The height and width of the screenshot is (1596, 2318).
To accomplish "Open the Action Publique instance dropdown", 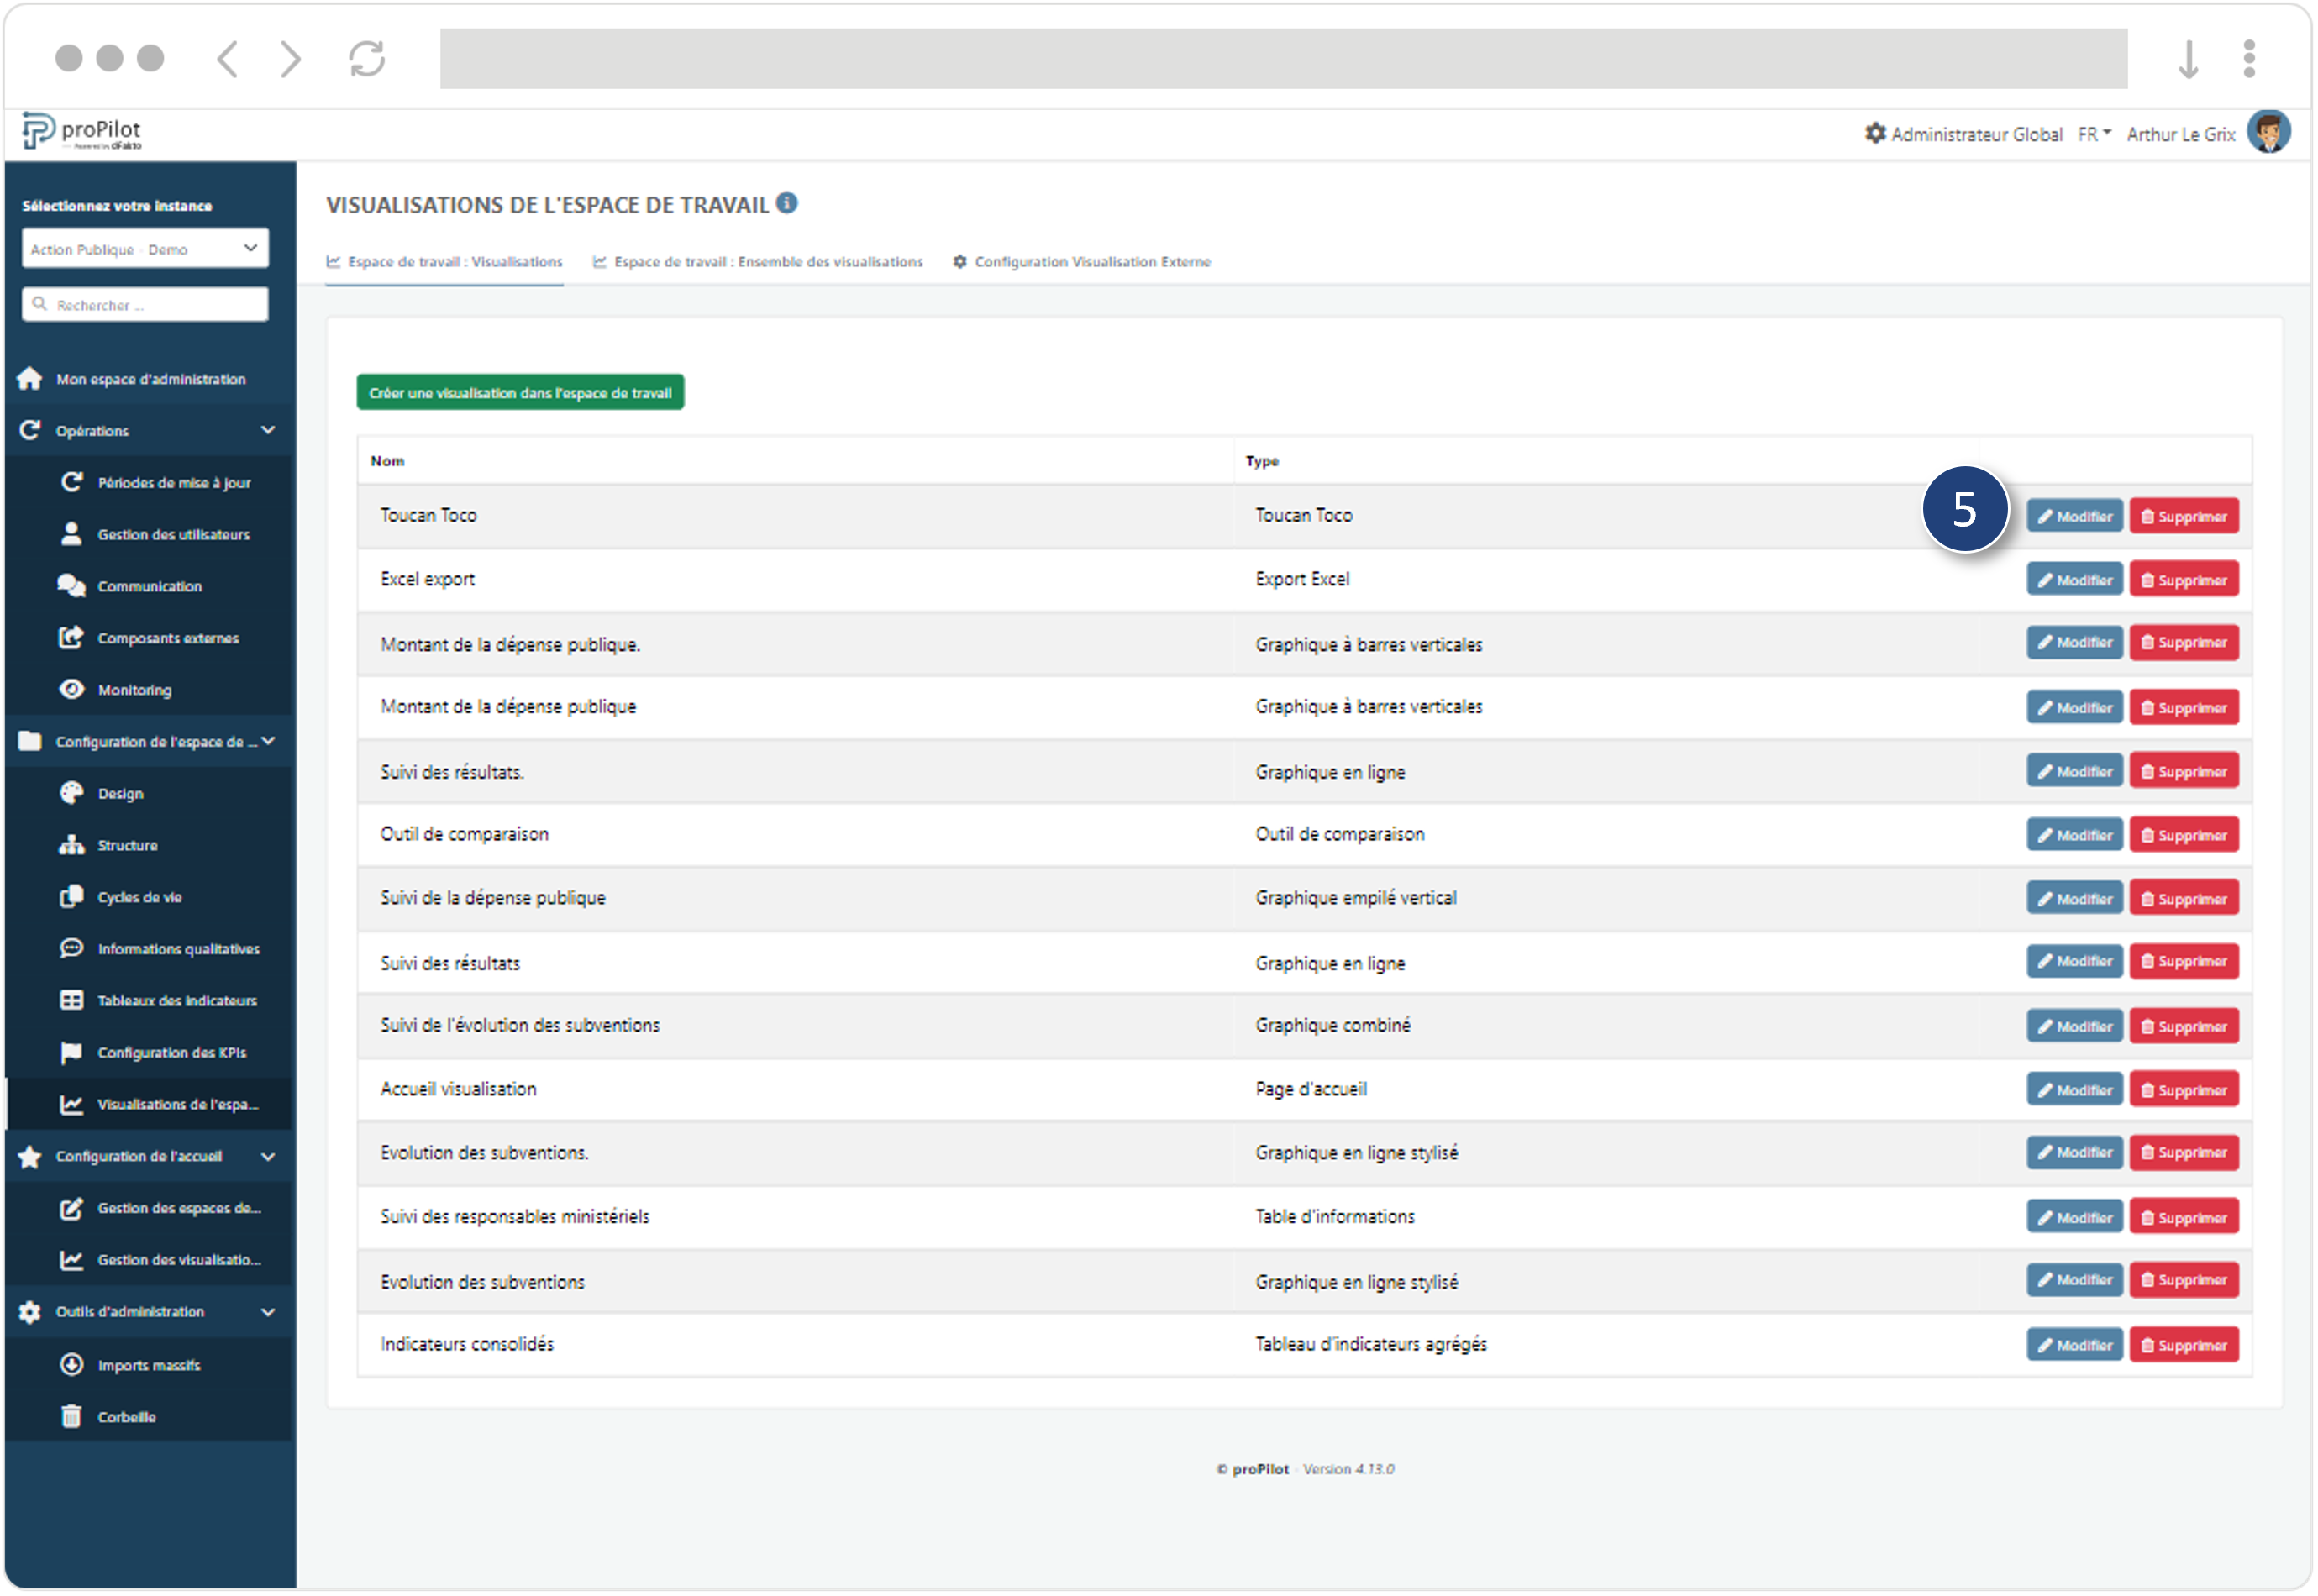I will pyautogui.click(x=145, y=249).
